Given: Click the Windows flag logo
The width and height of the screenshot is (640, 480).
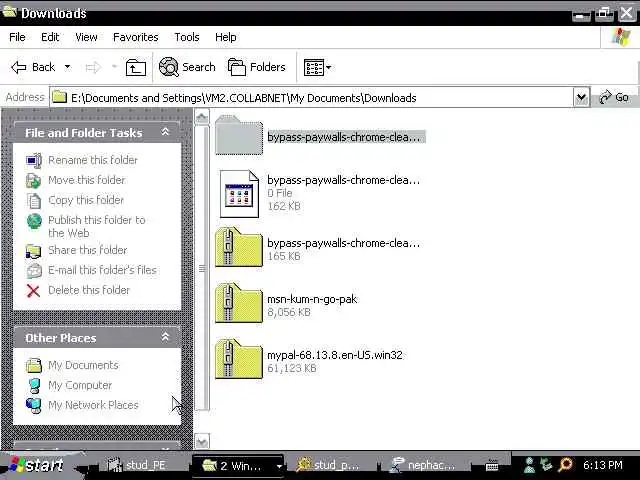Looking at the screenshot, I should tap(620, 37).
